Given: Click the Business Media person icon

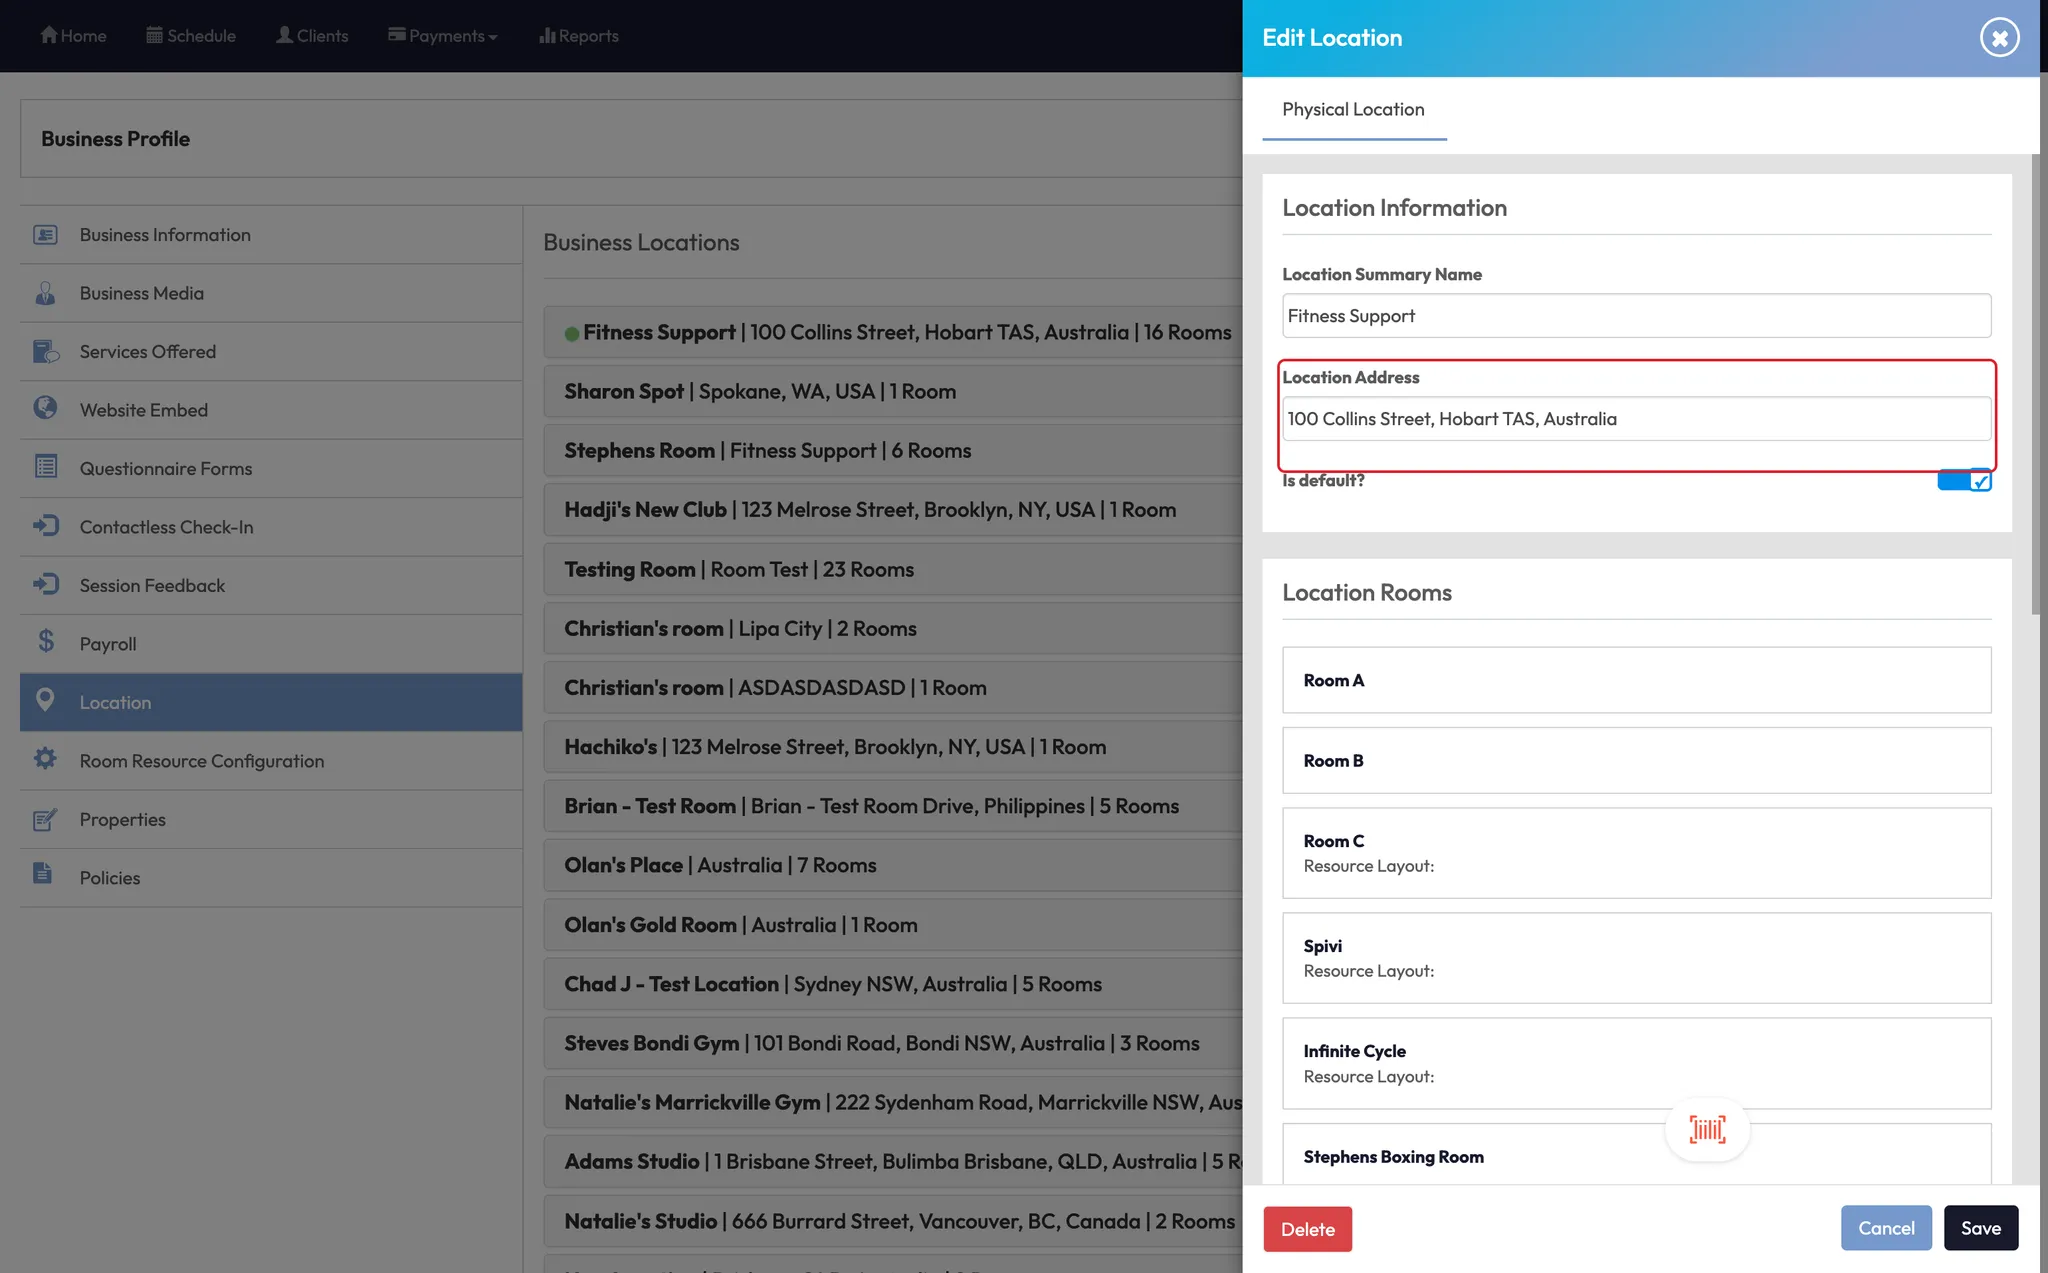Looking at the screenshot, I should (x=45, y=293).
